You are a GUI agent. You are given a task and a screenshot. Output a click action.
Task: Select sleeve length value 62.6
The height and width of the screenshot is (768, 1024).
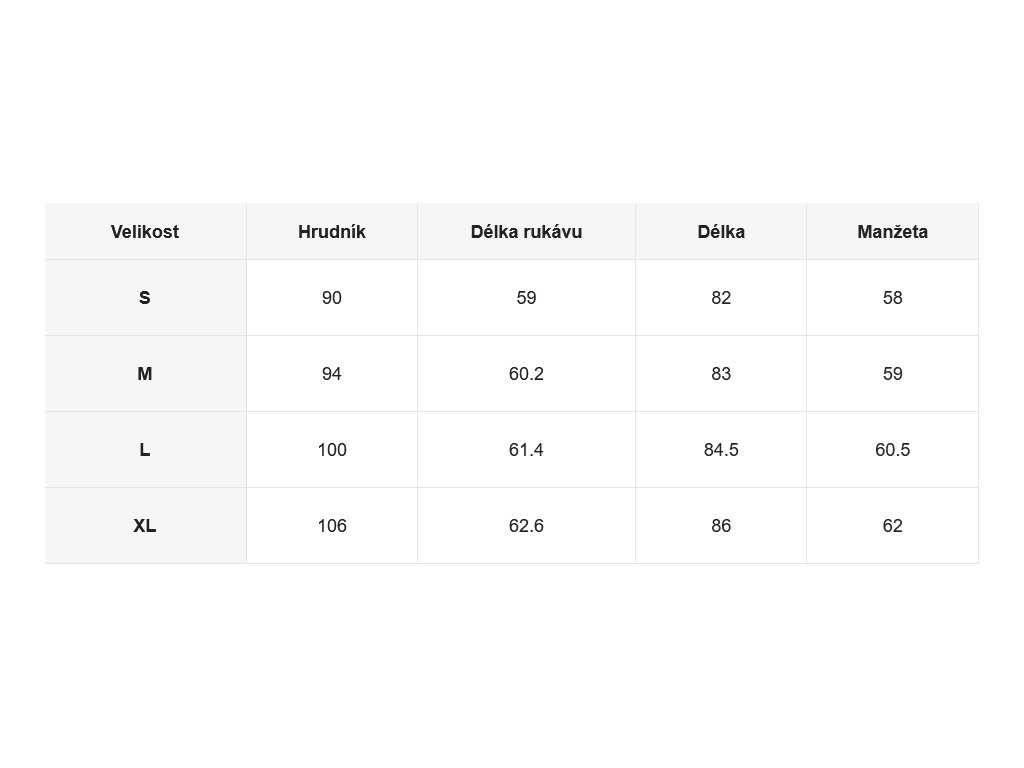pos(526,526)
